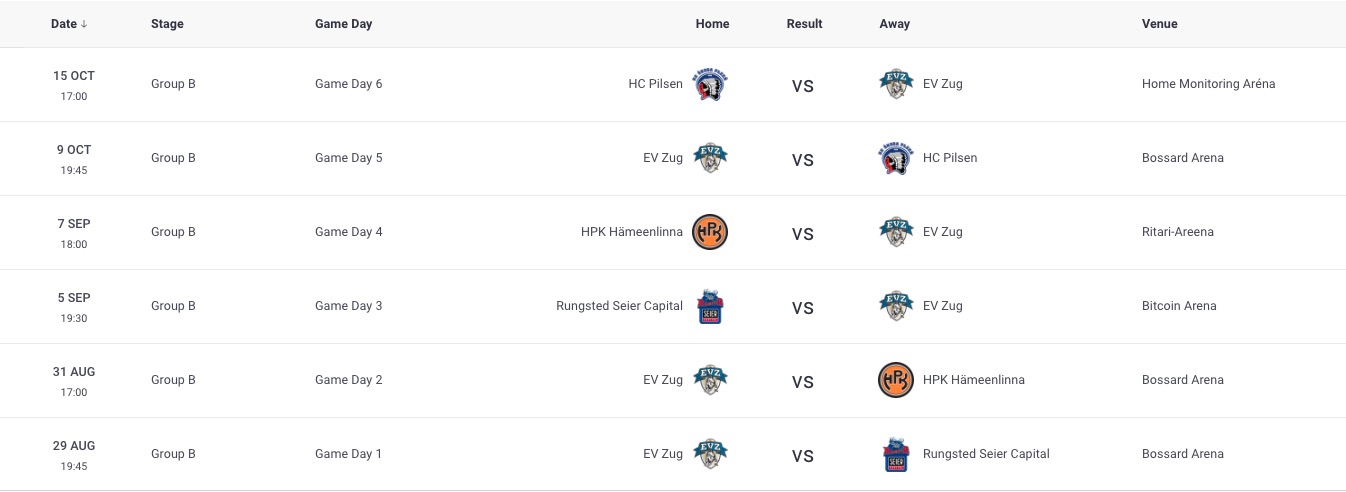Screen dimensions: 1346x492
Task: Click HC Pilsen logo in Game Day 6 row
Action: 710,85
